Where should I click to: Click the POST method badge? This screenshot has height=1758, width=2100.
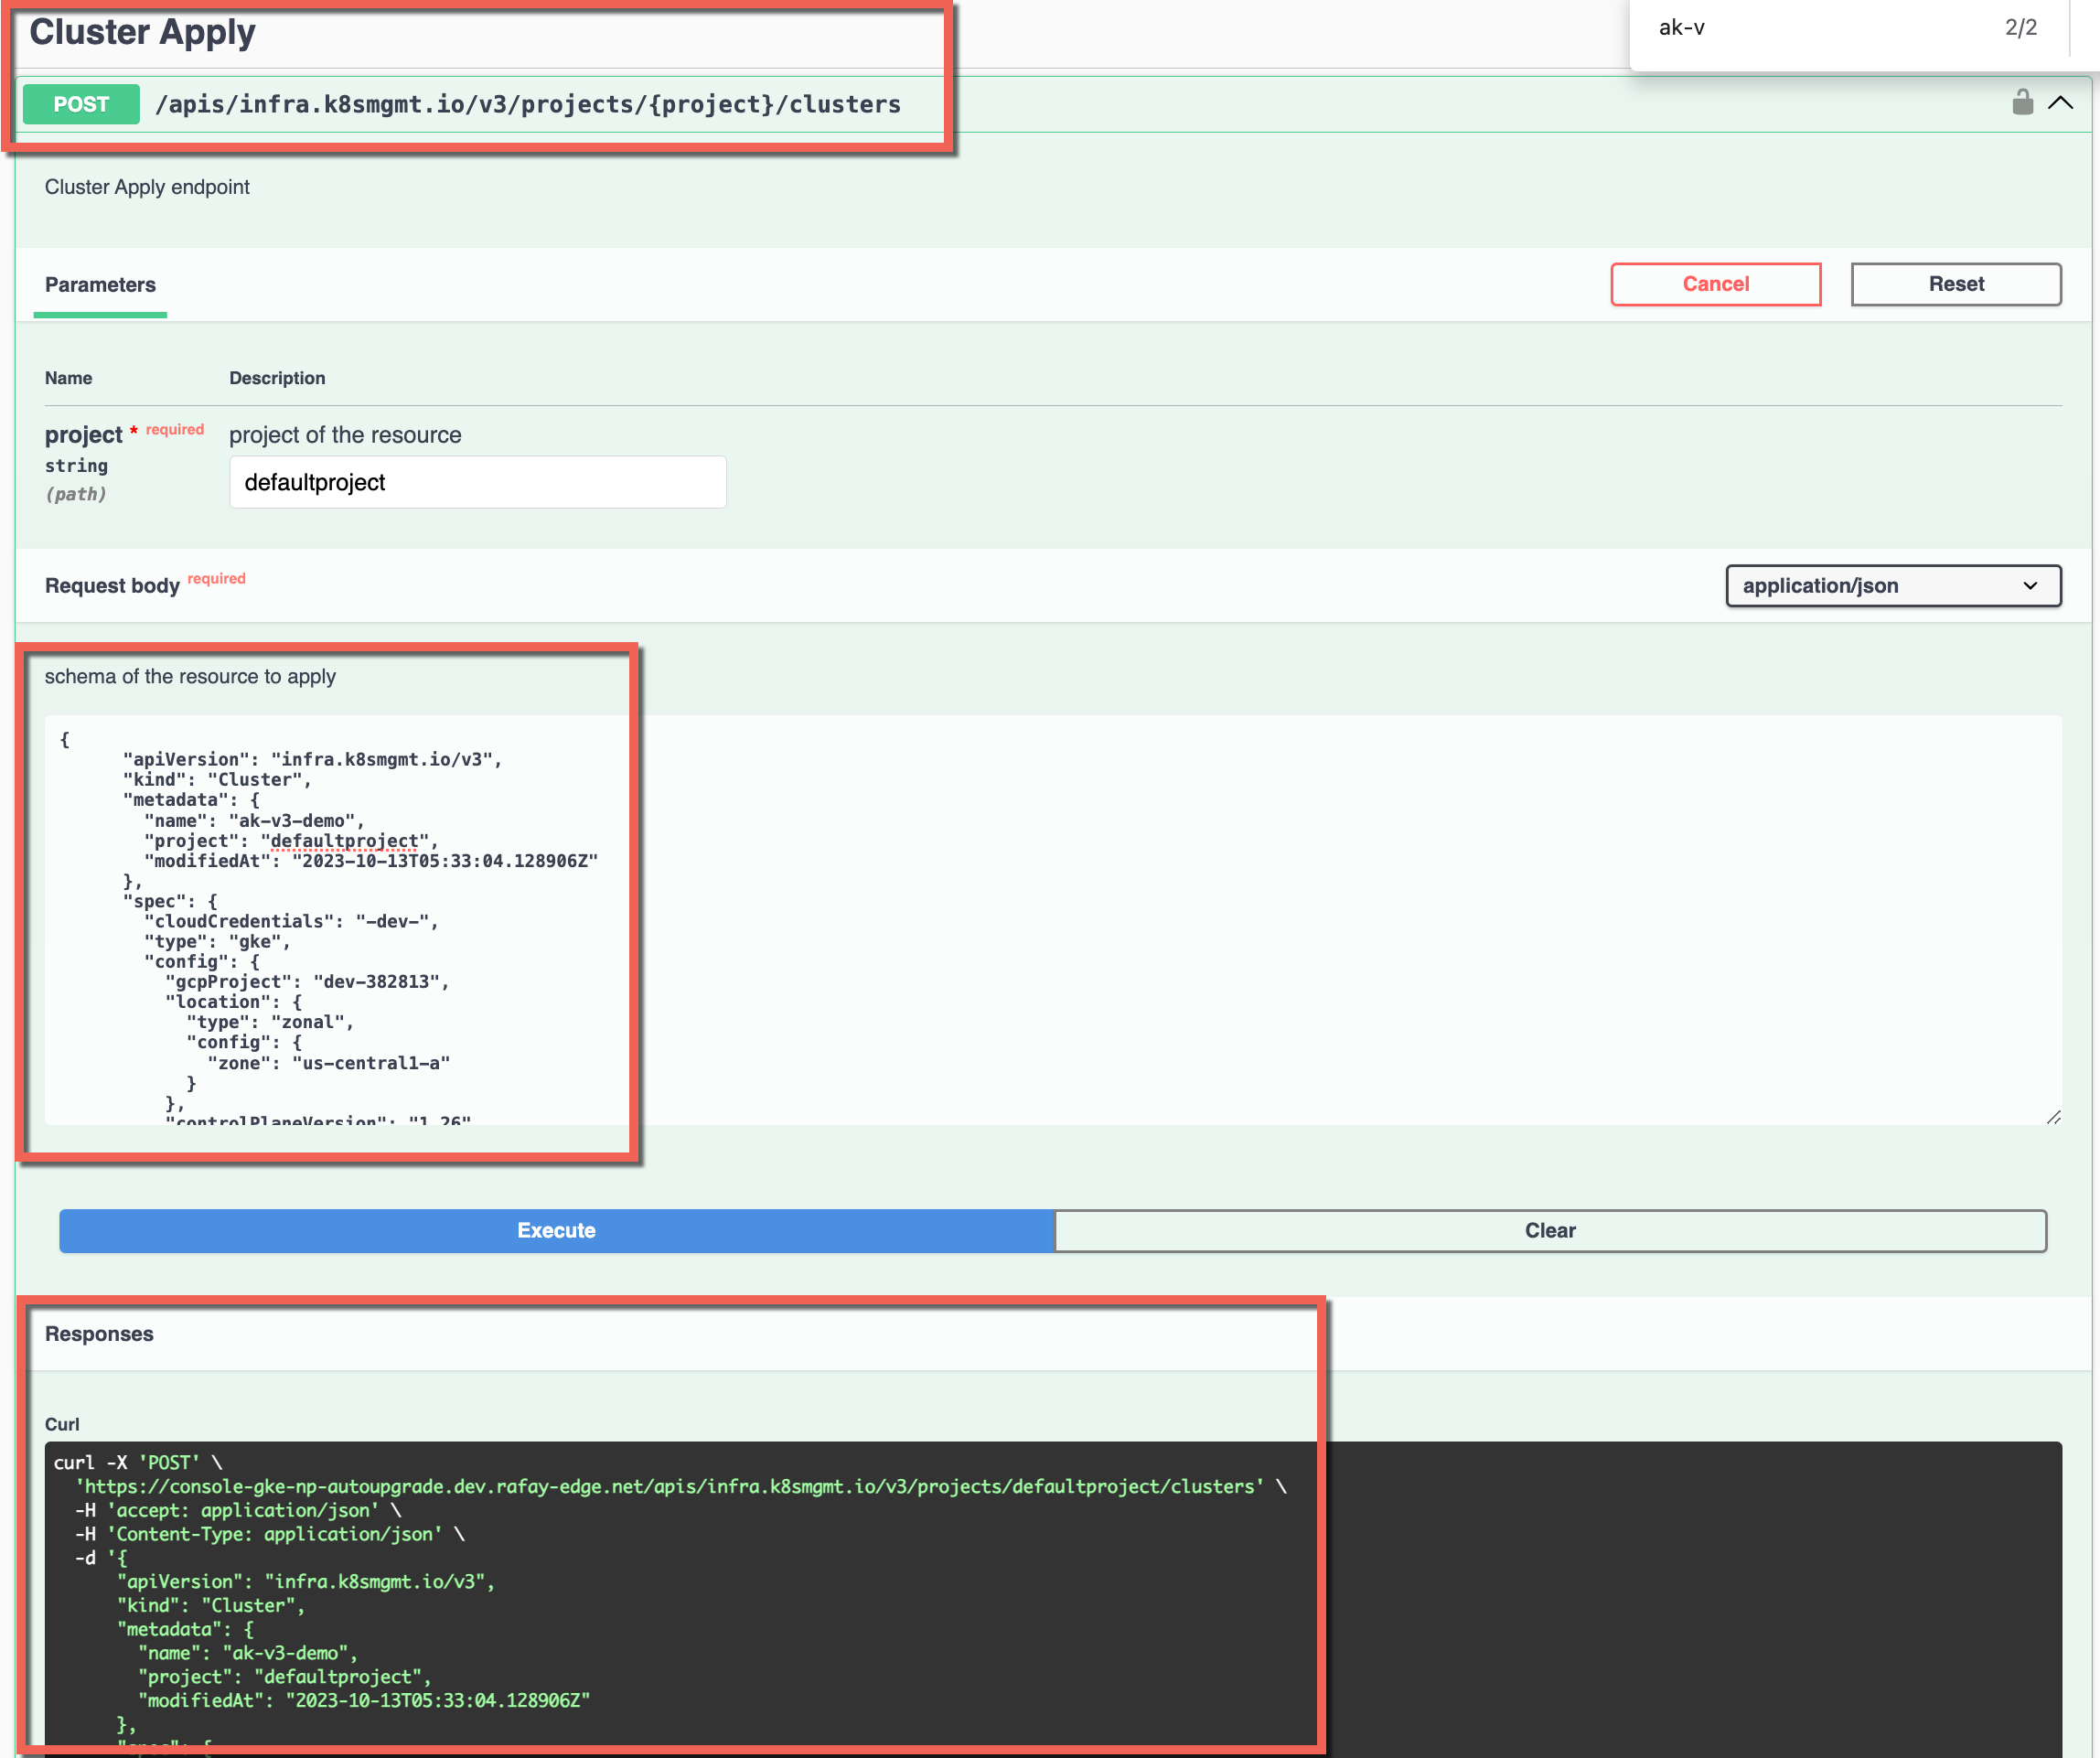[81, 104]
